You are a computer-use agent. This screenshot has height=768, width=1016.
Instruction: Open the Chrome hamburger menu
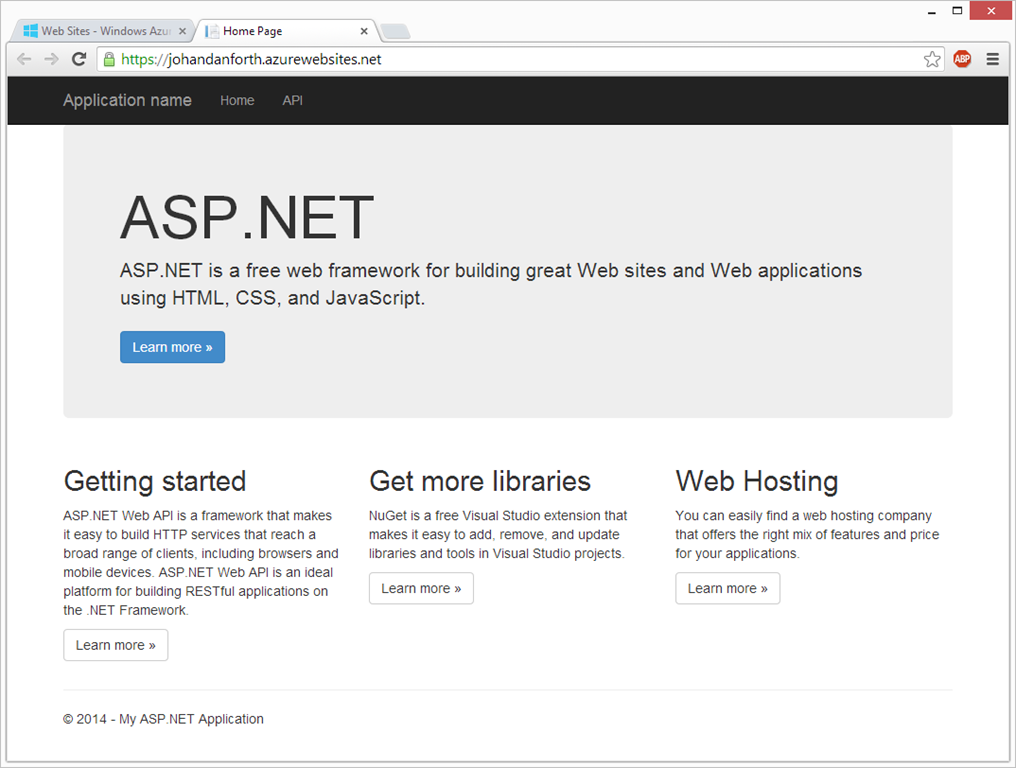992,59
